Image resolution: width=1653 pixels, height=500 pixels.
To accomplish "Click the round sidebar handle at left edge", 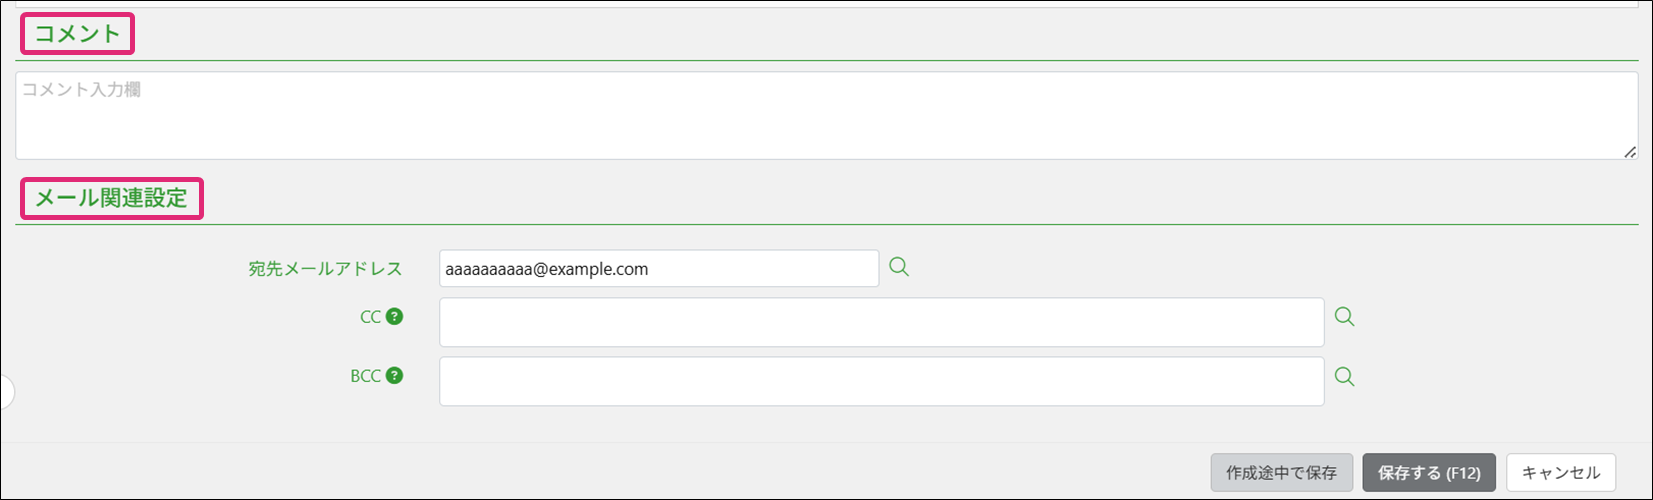I will (5, 392).
